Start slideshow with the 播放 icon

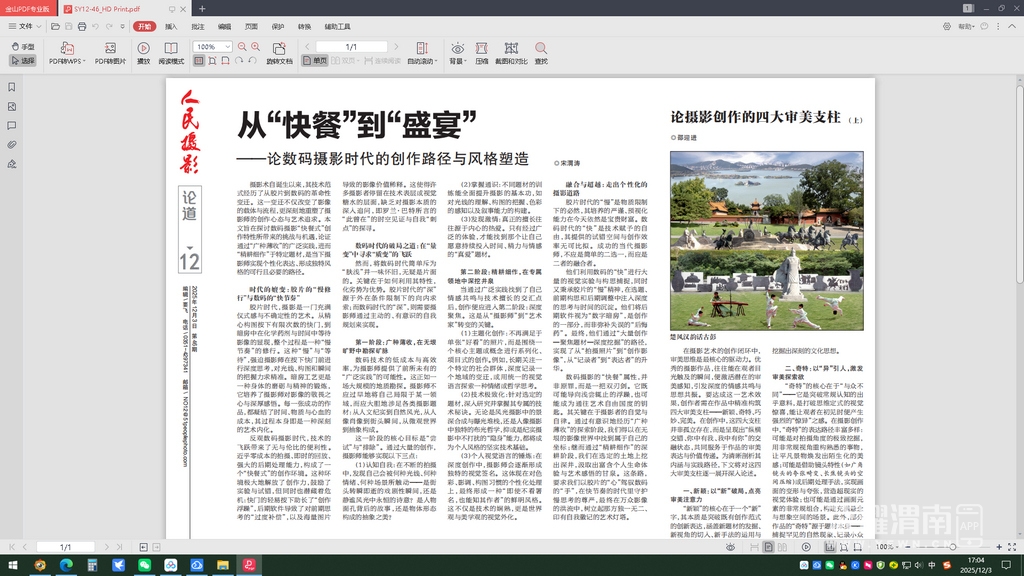click(x=143, y=52)
